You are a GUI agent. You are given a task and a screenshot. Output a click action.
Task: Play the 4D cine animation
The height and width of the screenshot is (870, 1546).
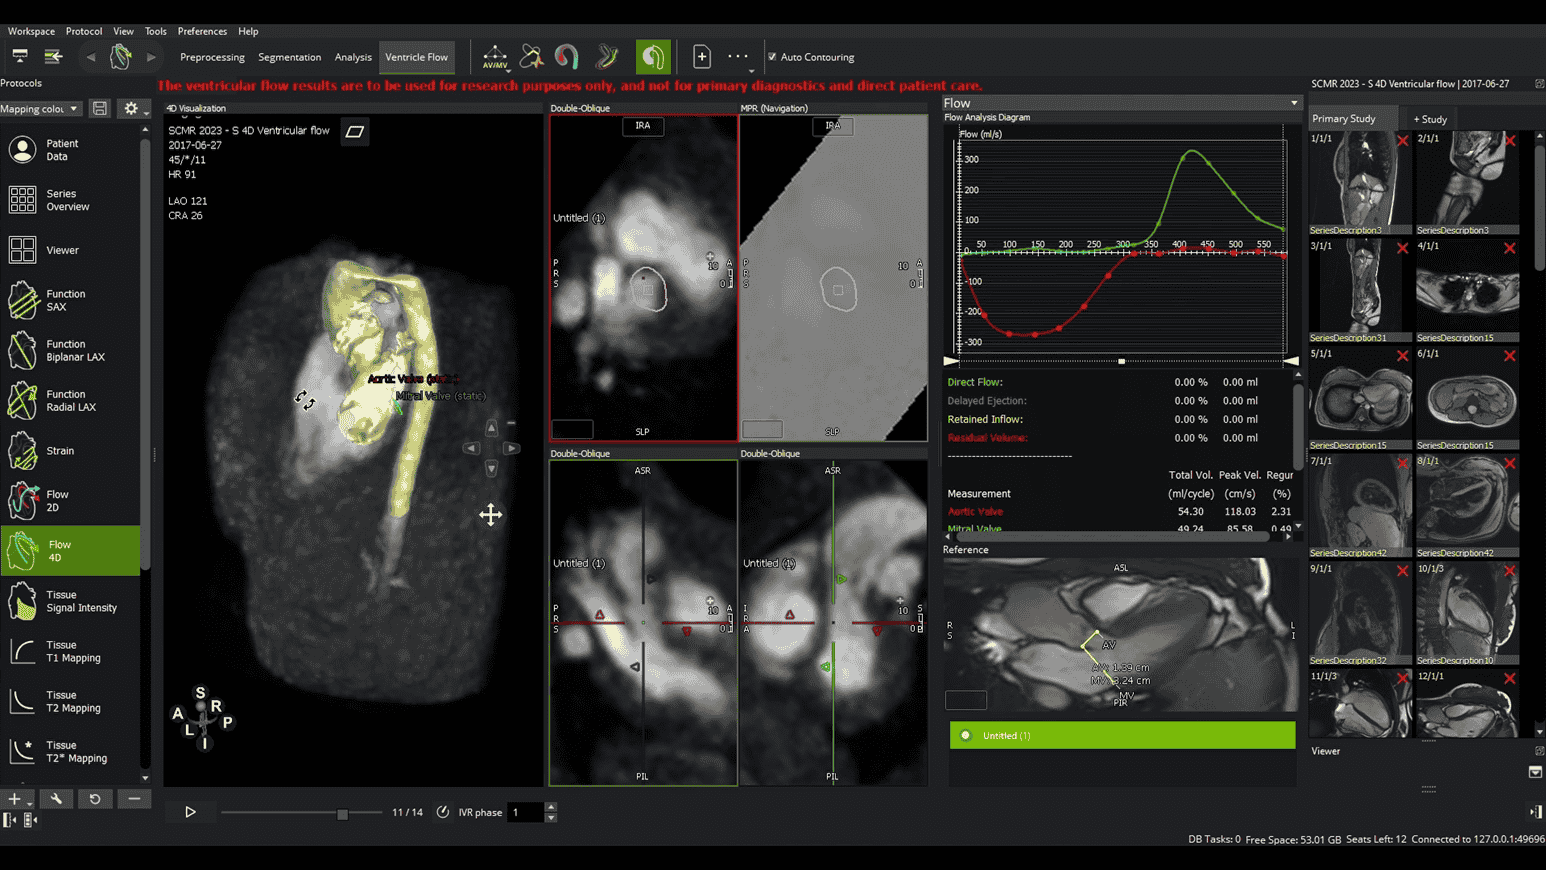pos(190,812)
